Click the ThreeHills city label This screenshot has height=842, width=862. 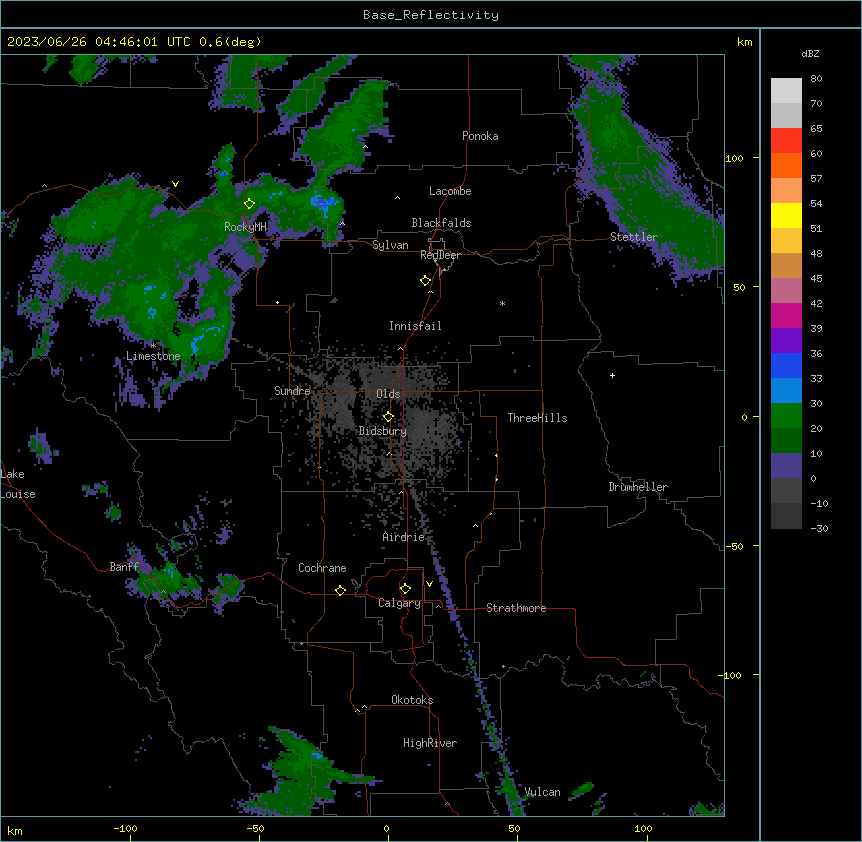pos(537,418)
